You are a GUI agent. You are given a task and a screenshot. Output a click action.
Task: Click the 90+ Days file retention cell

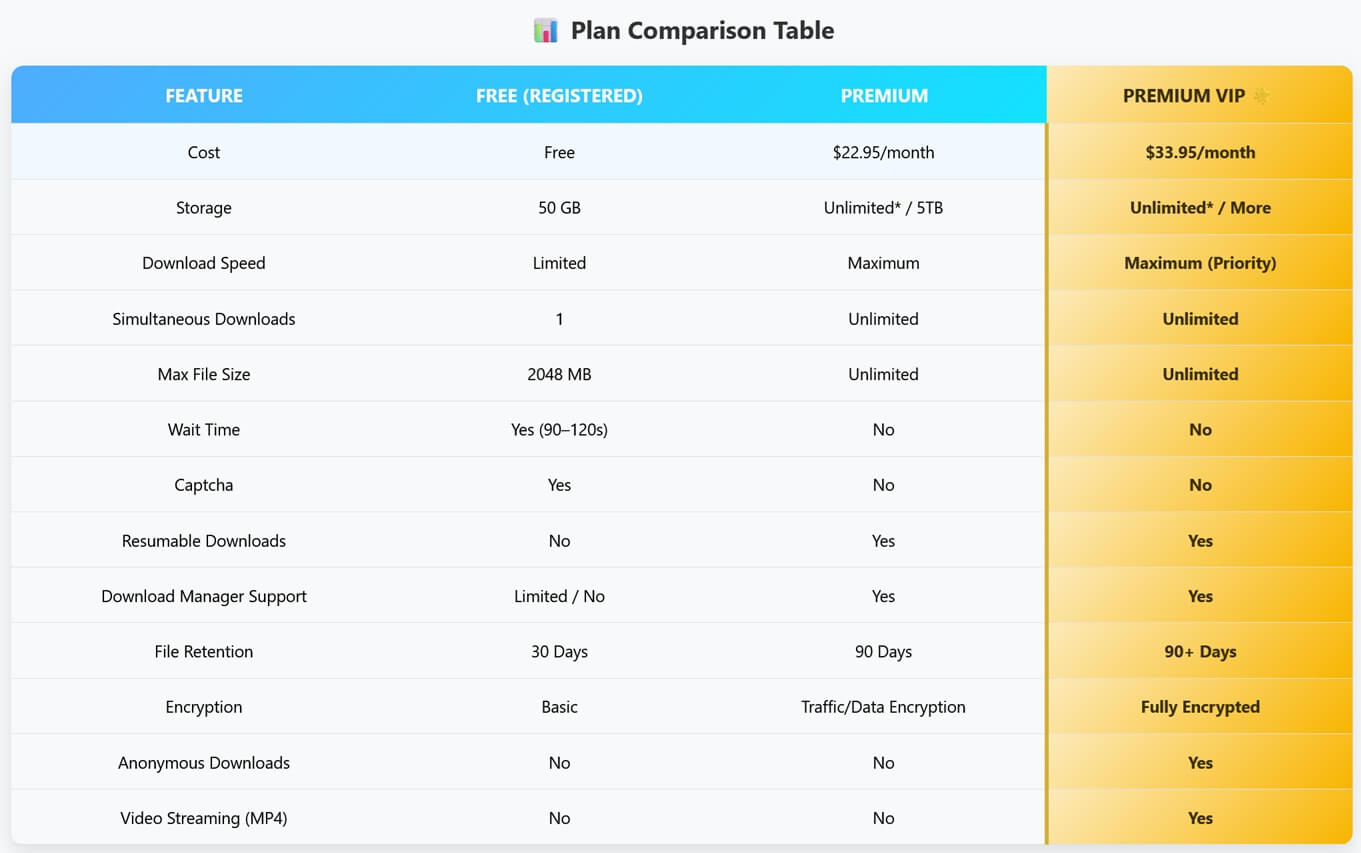click(1200, 652)
